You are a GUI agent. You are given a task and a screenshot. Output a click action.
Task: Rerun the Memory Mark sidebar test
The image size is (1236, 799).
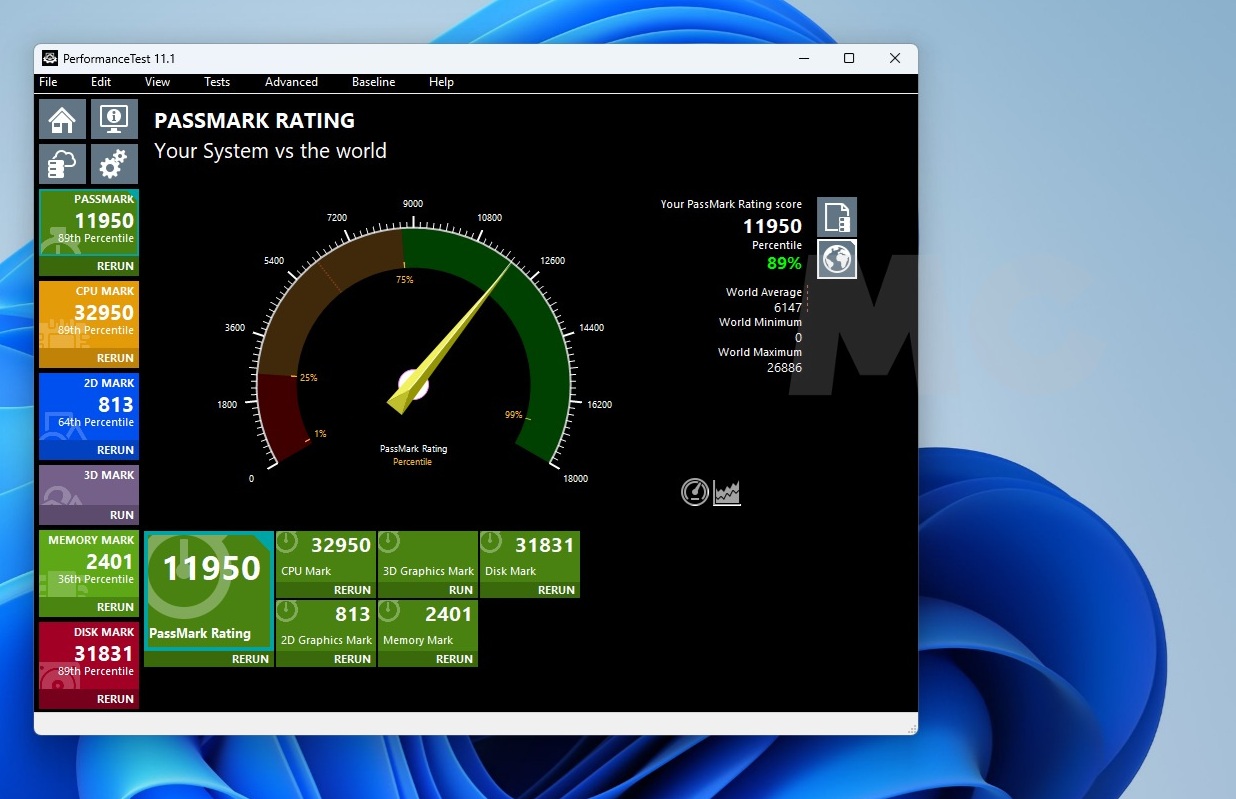pos(115,607)
